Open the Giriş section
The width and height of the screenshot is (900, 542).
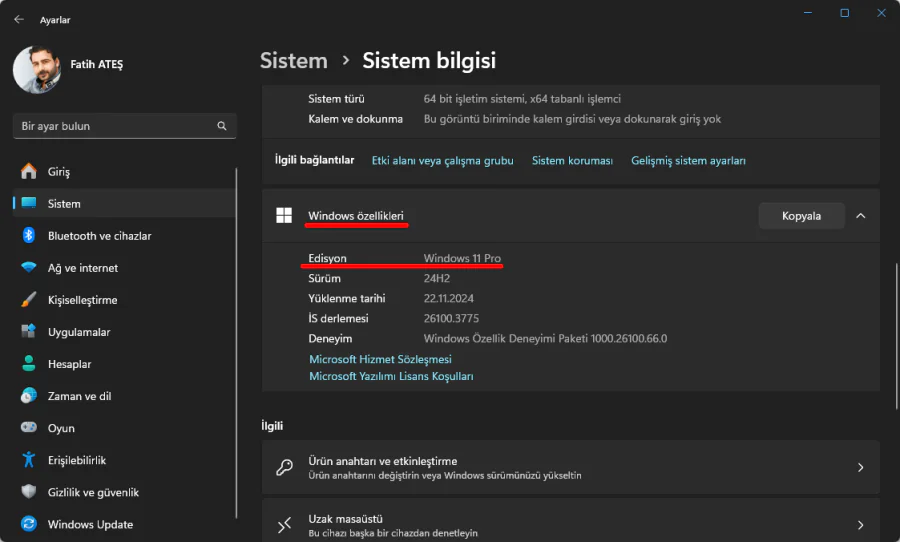pyautogui.click(x=123, y=171)
